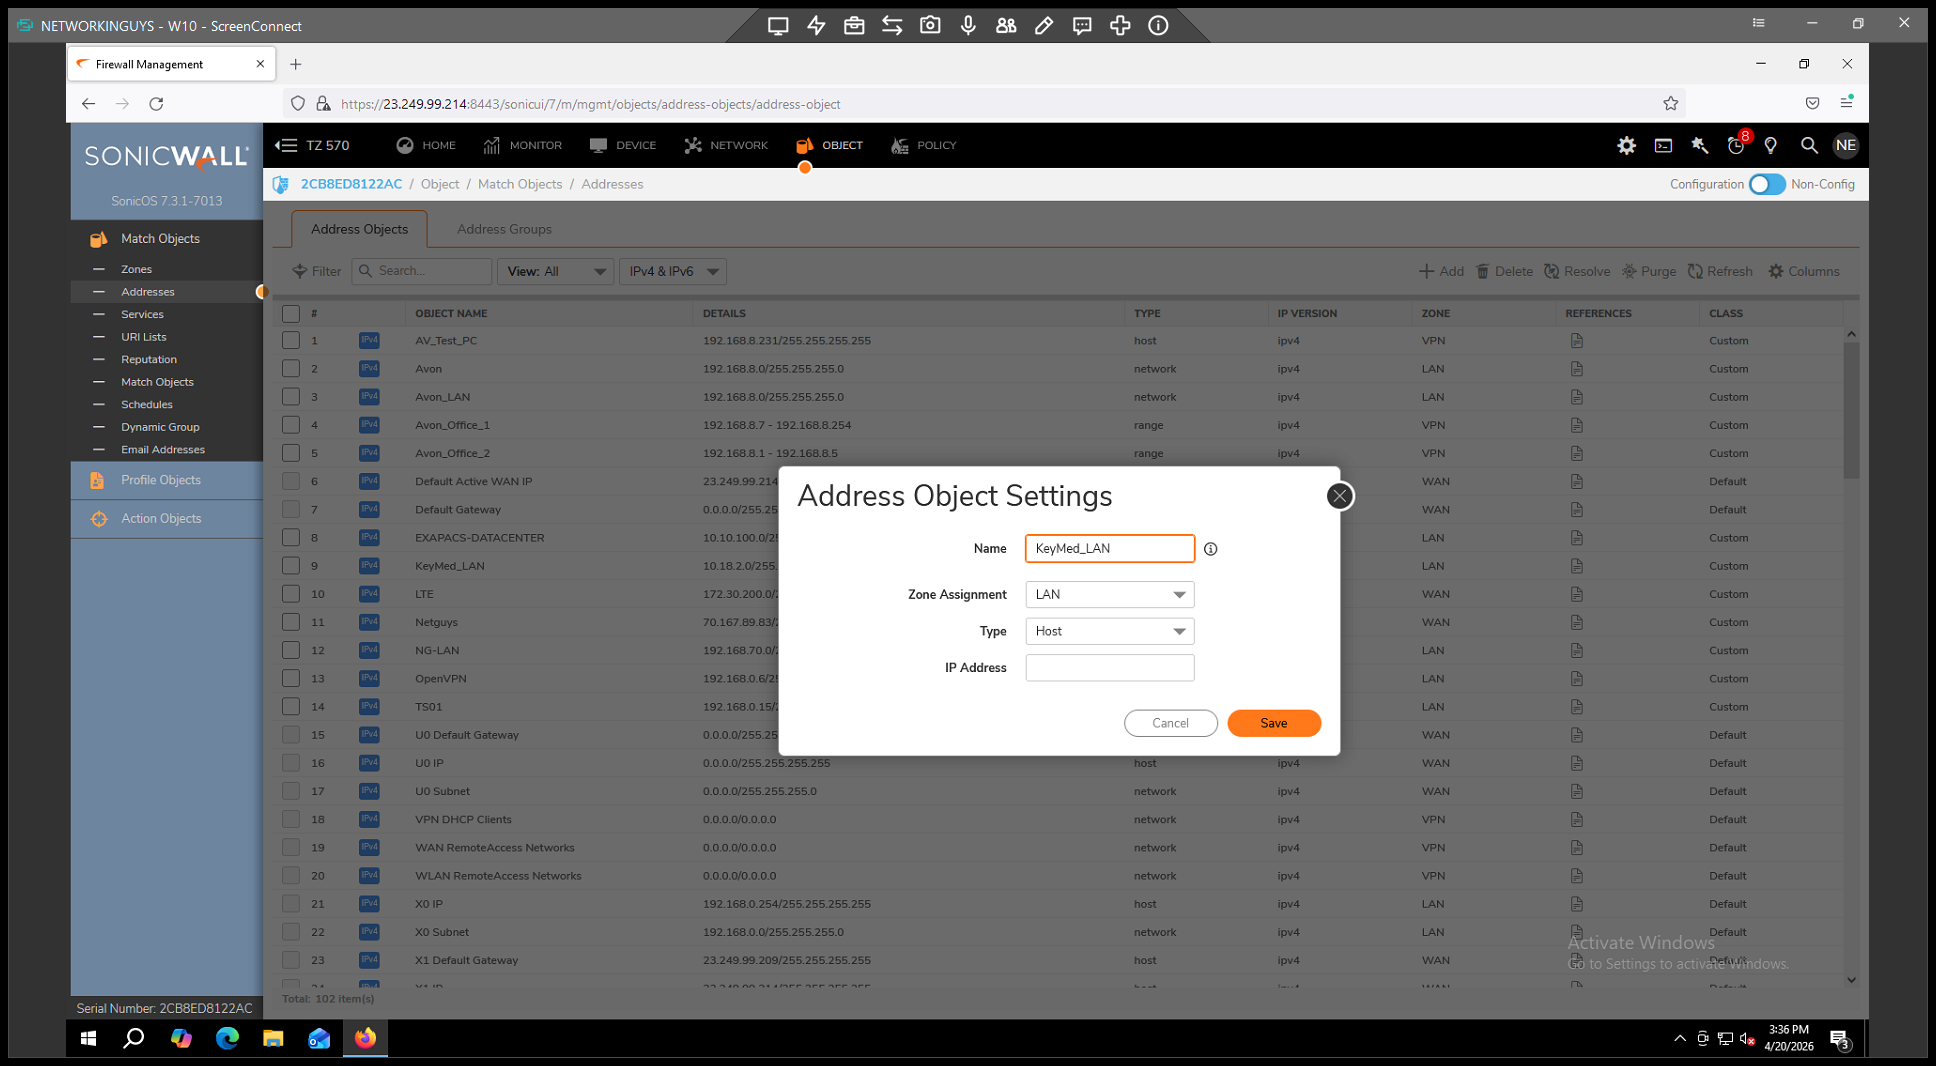The height and width of the screenshot is (1066, 1936).
Task: Close the Address Object Settings dialog
Action: point(1339,496)
